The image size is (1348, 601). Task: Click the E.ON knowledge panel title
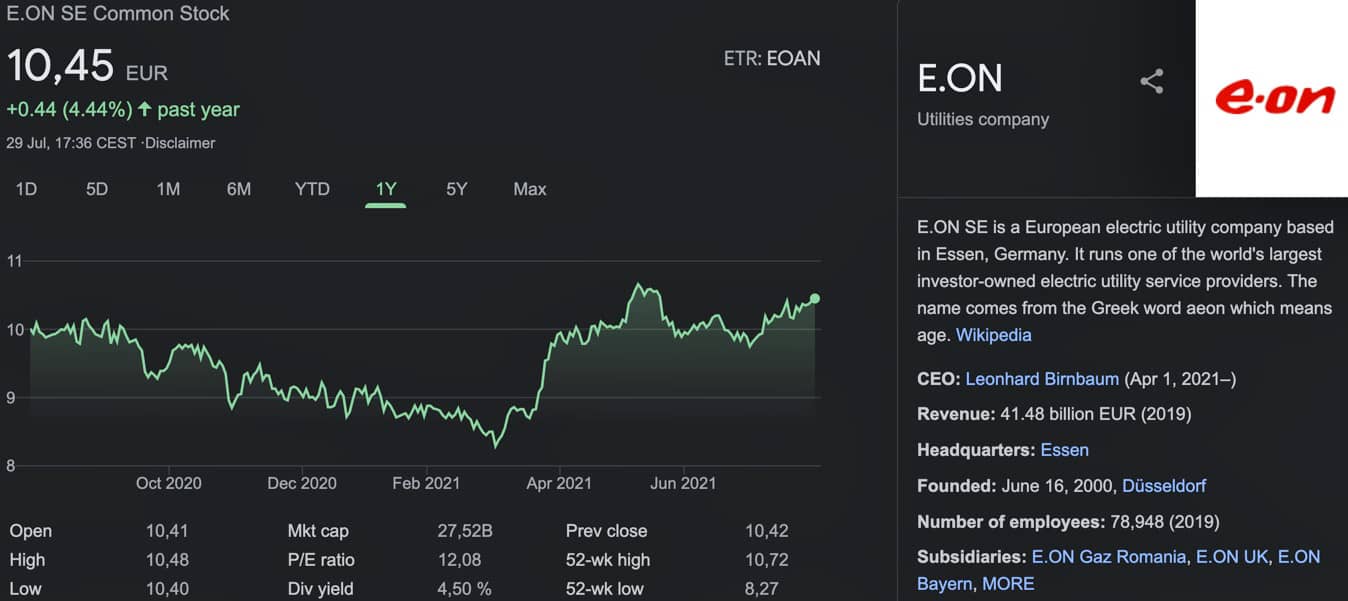960,78
